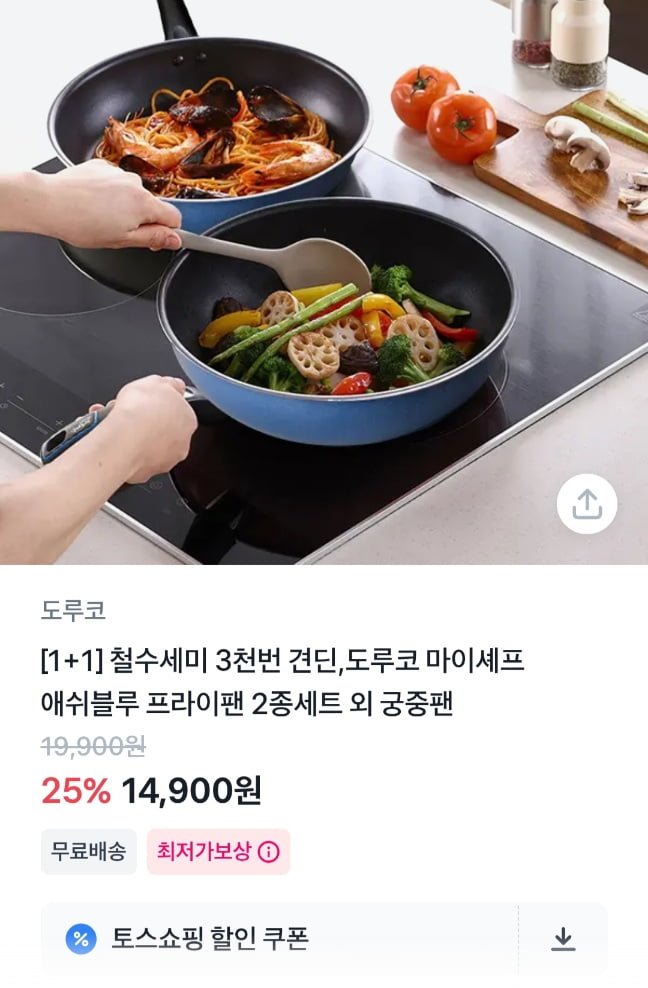648x988 pixels.
Task: Select the 최저가보상 pink badge
Action: [x=218, y=852]
